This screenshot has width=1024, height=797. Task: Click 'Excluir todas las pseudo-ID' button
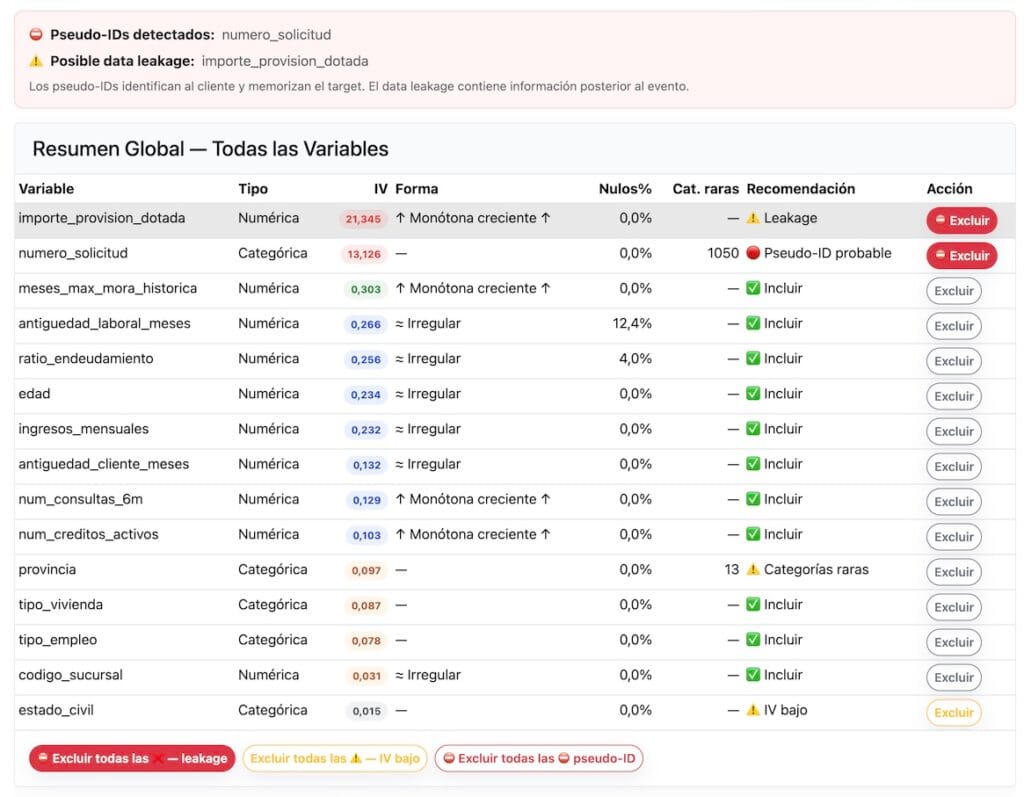tap(539, 758)
